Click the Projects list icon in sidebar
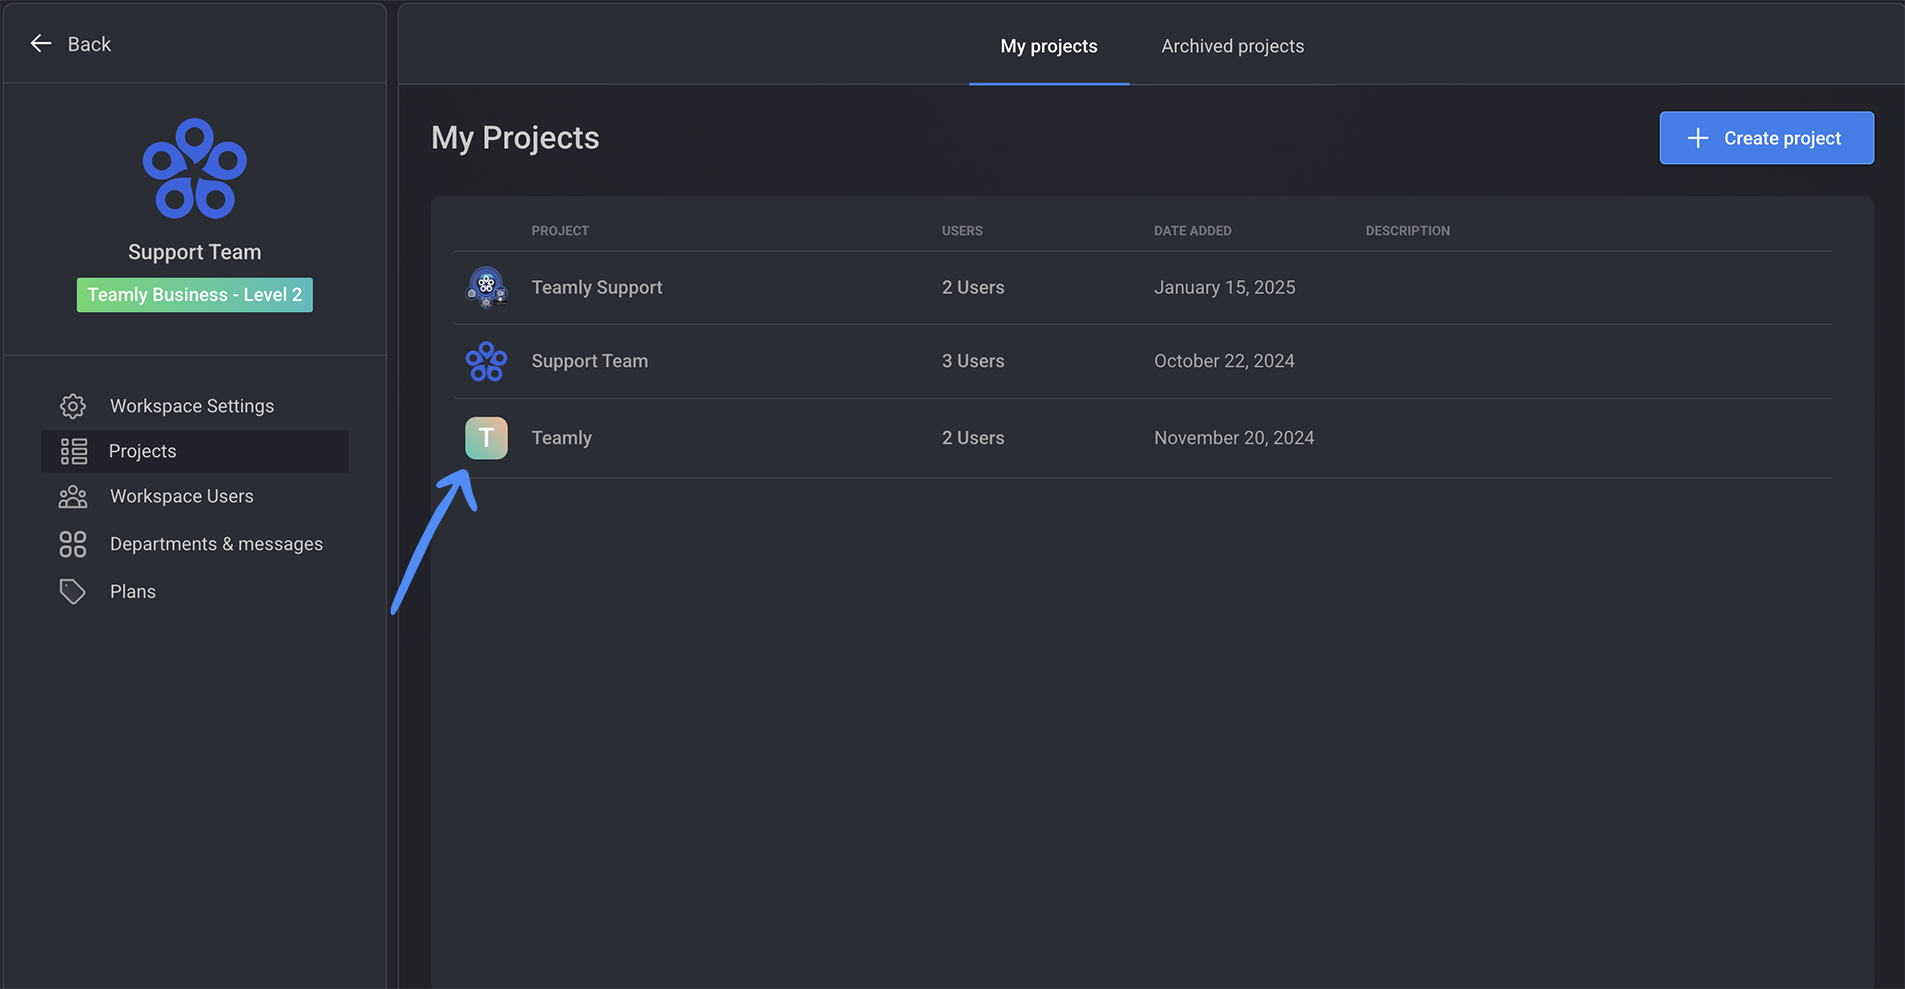The height and width of the screenshot is (989, 1905). pyautogui.click(x=74, y=451)
